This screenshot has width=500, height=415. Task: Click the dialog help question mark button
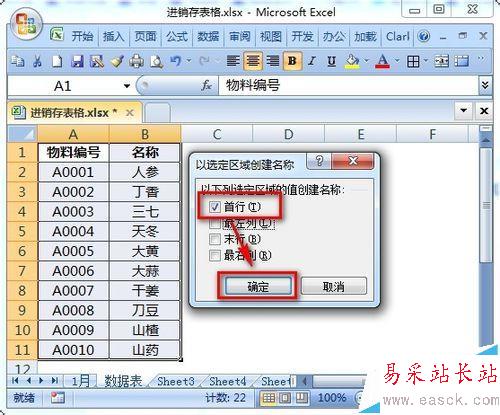[319, 161]
